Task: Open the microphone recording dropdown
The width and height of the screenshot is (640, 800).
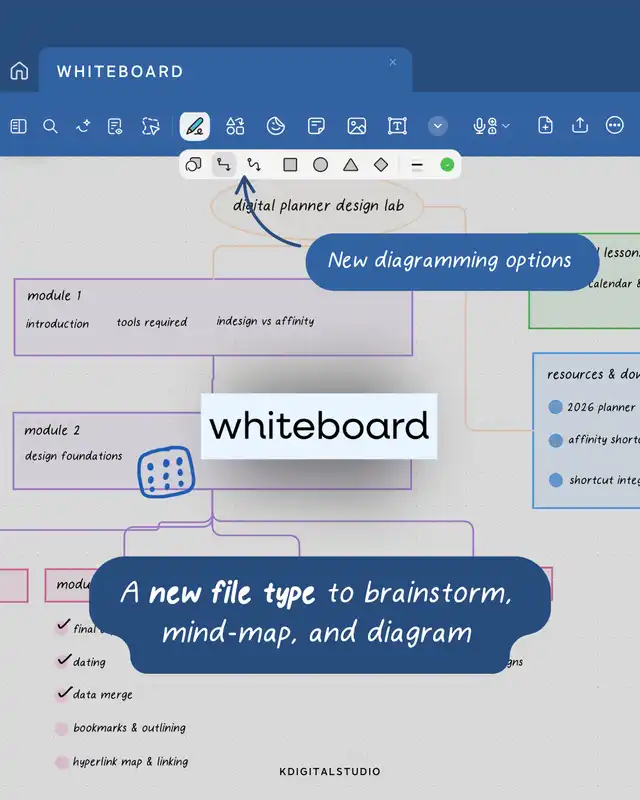Action: 491,126
